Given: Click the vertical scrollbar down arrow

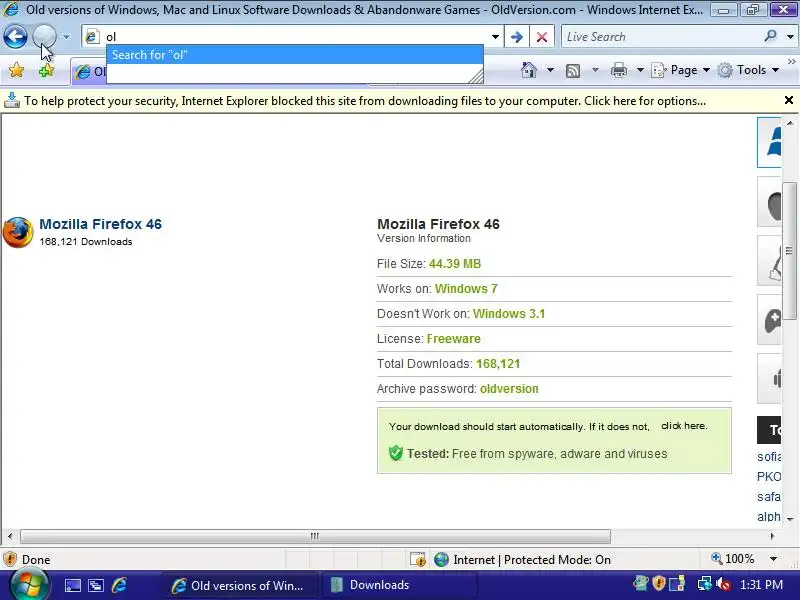Looking at the screenshot, I should tap(790, 519).
